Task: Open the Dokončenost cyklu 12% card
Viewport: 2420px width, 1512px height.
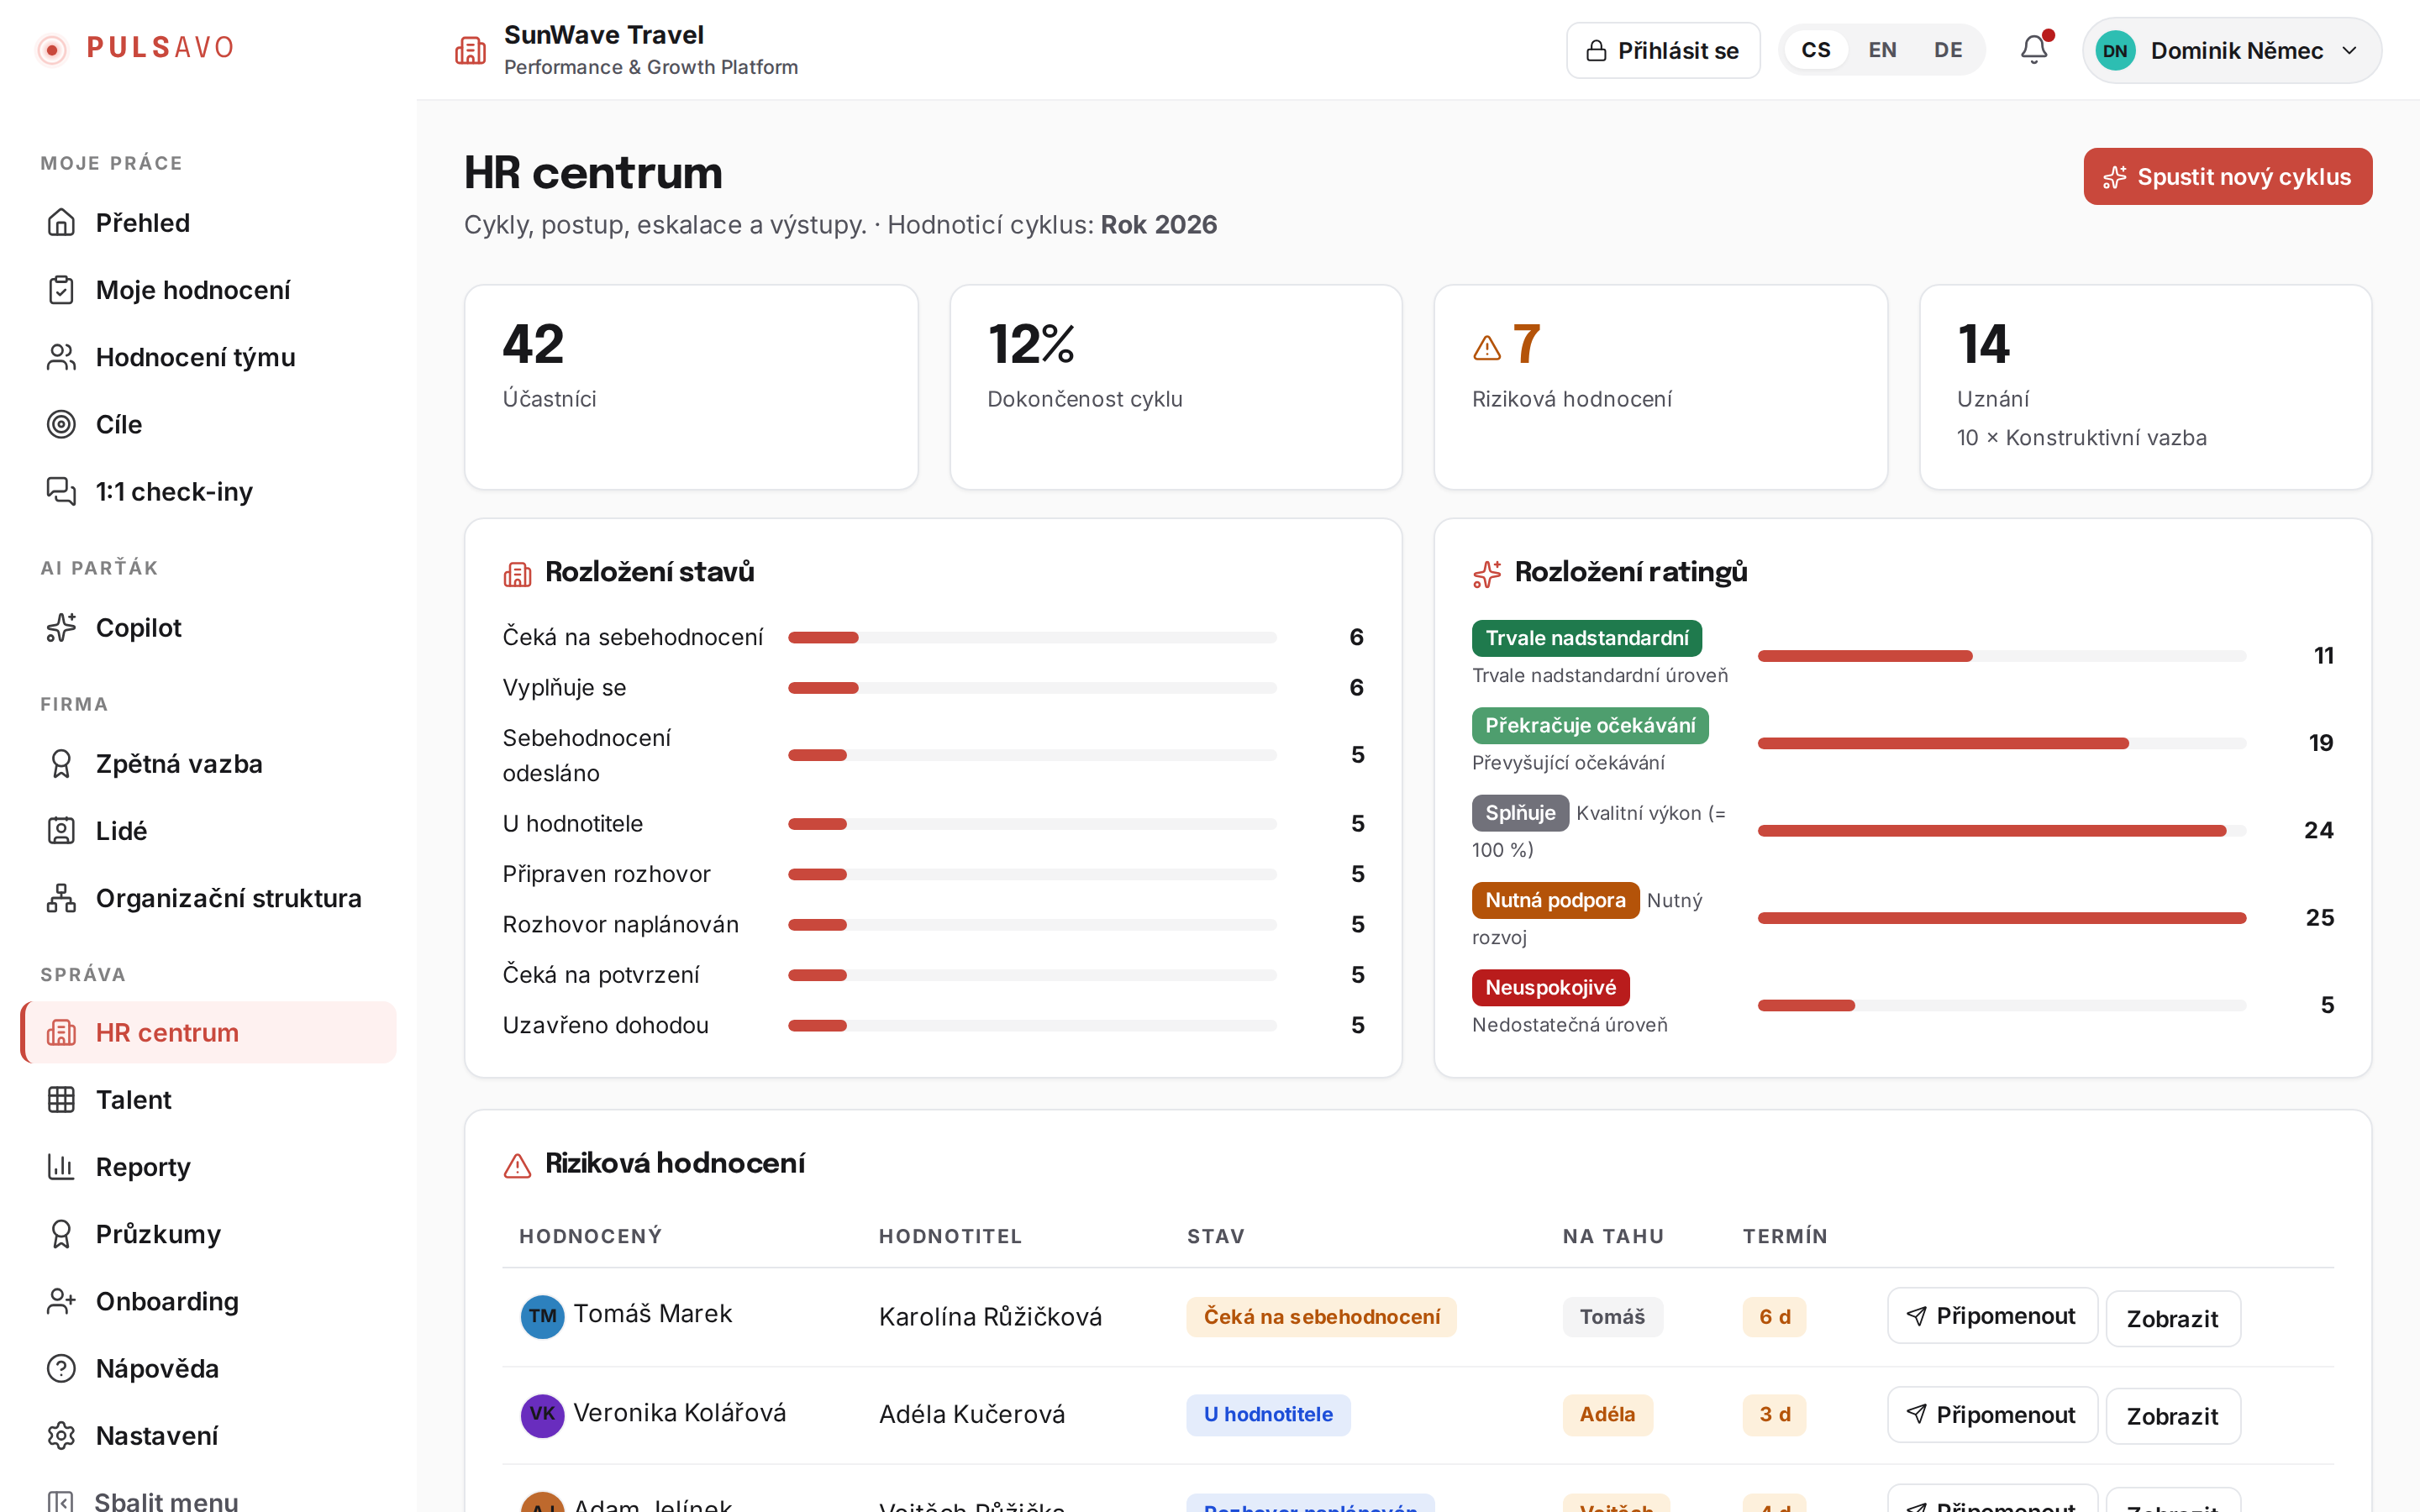Action: click(1176, 387)
